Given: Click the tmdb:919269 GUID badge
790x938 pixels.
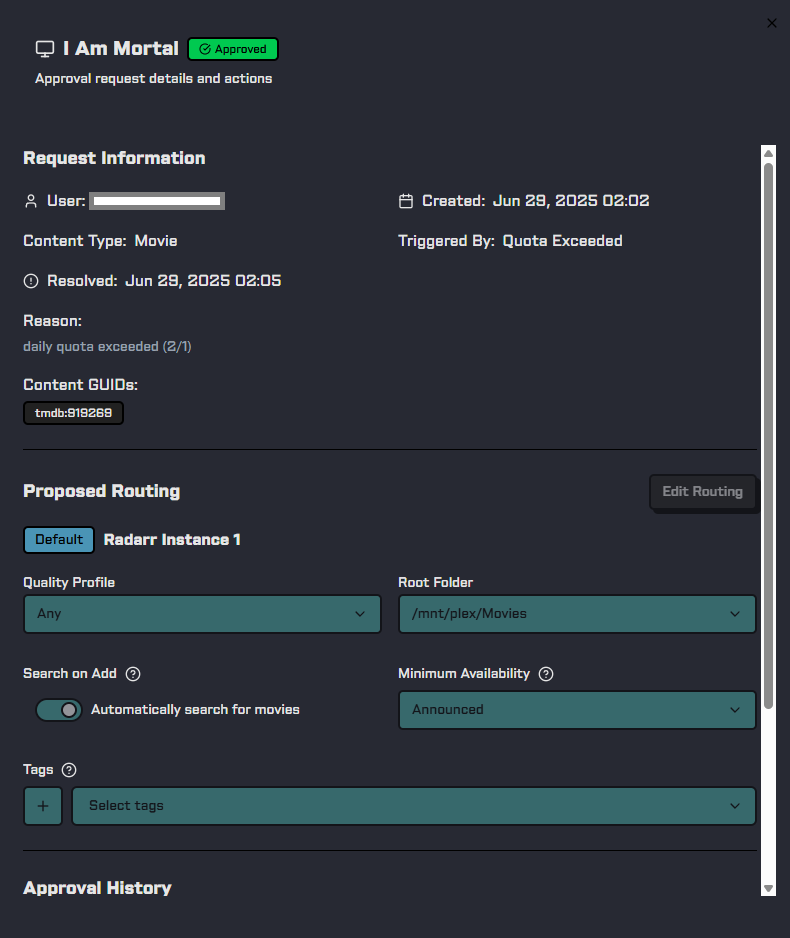Looking at the screenshot, I should pyautogui.click(x=74, y=413).
